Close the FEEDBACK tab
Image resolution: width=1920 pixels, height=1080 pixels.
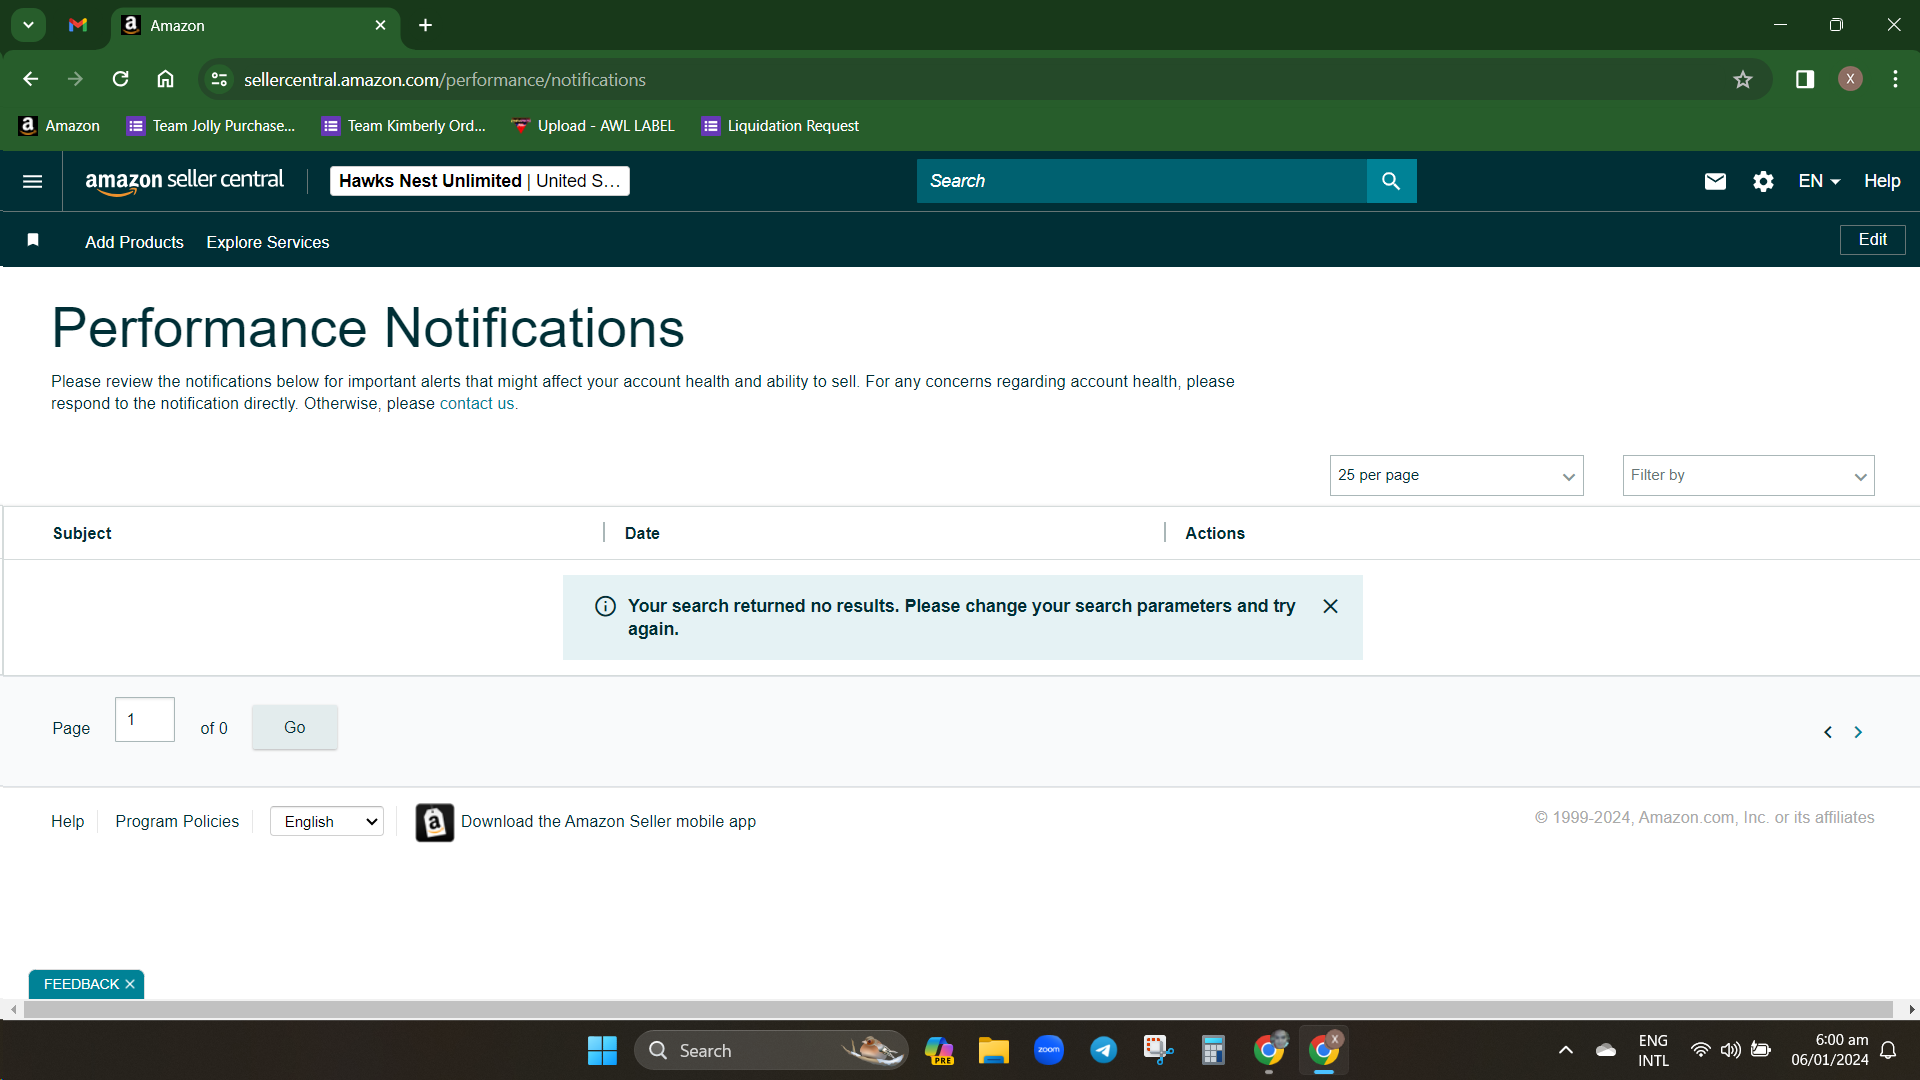point(130,984)
